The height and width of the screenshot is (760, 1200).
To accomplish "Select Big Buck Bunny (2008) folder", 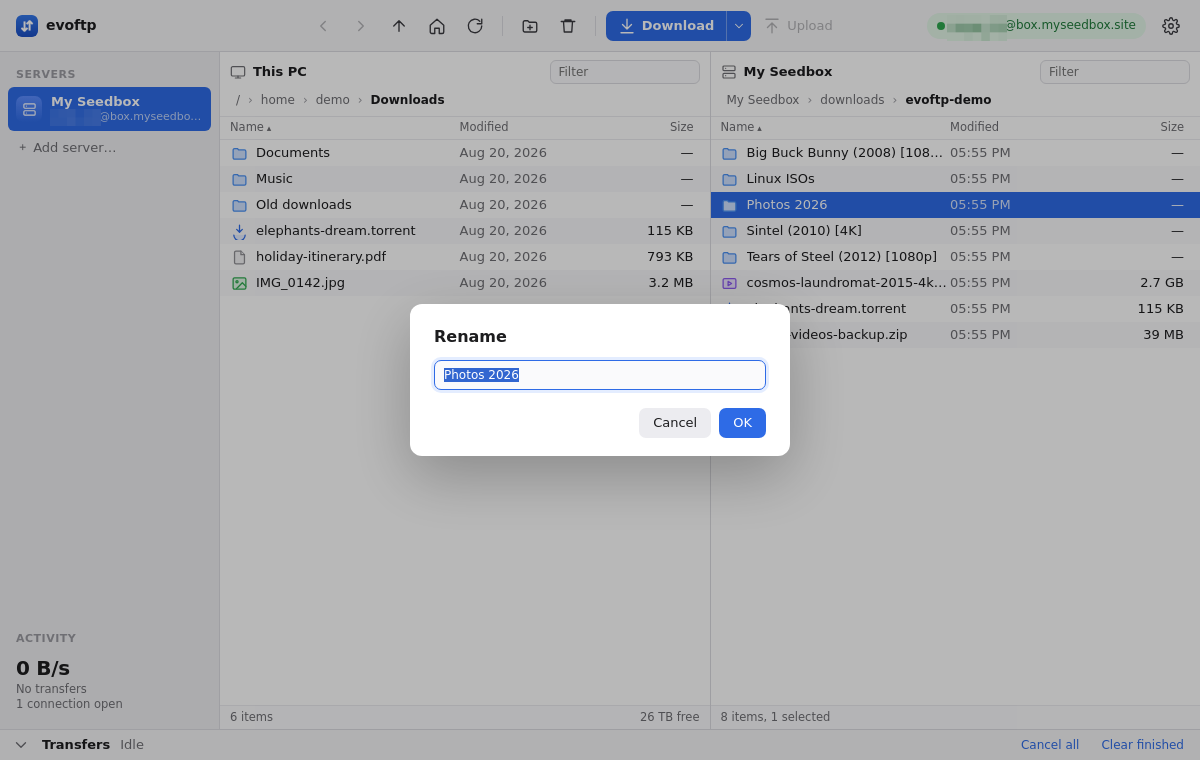I will (x=955, y=153).
